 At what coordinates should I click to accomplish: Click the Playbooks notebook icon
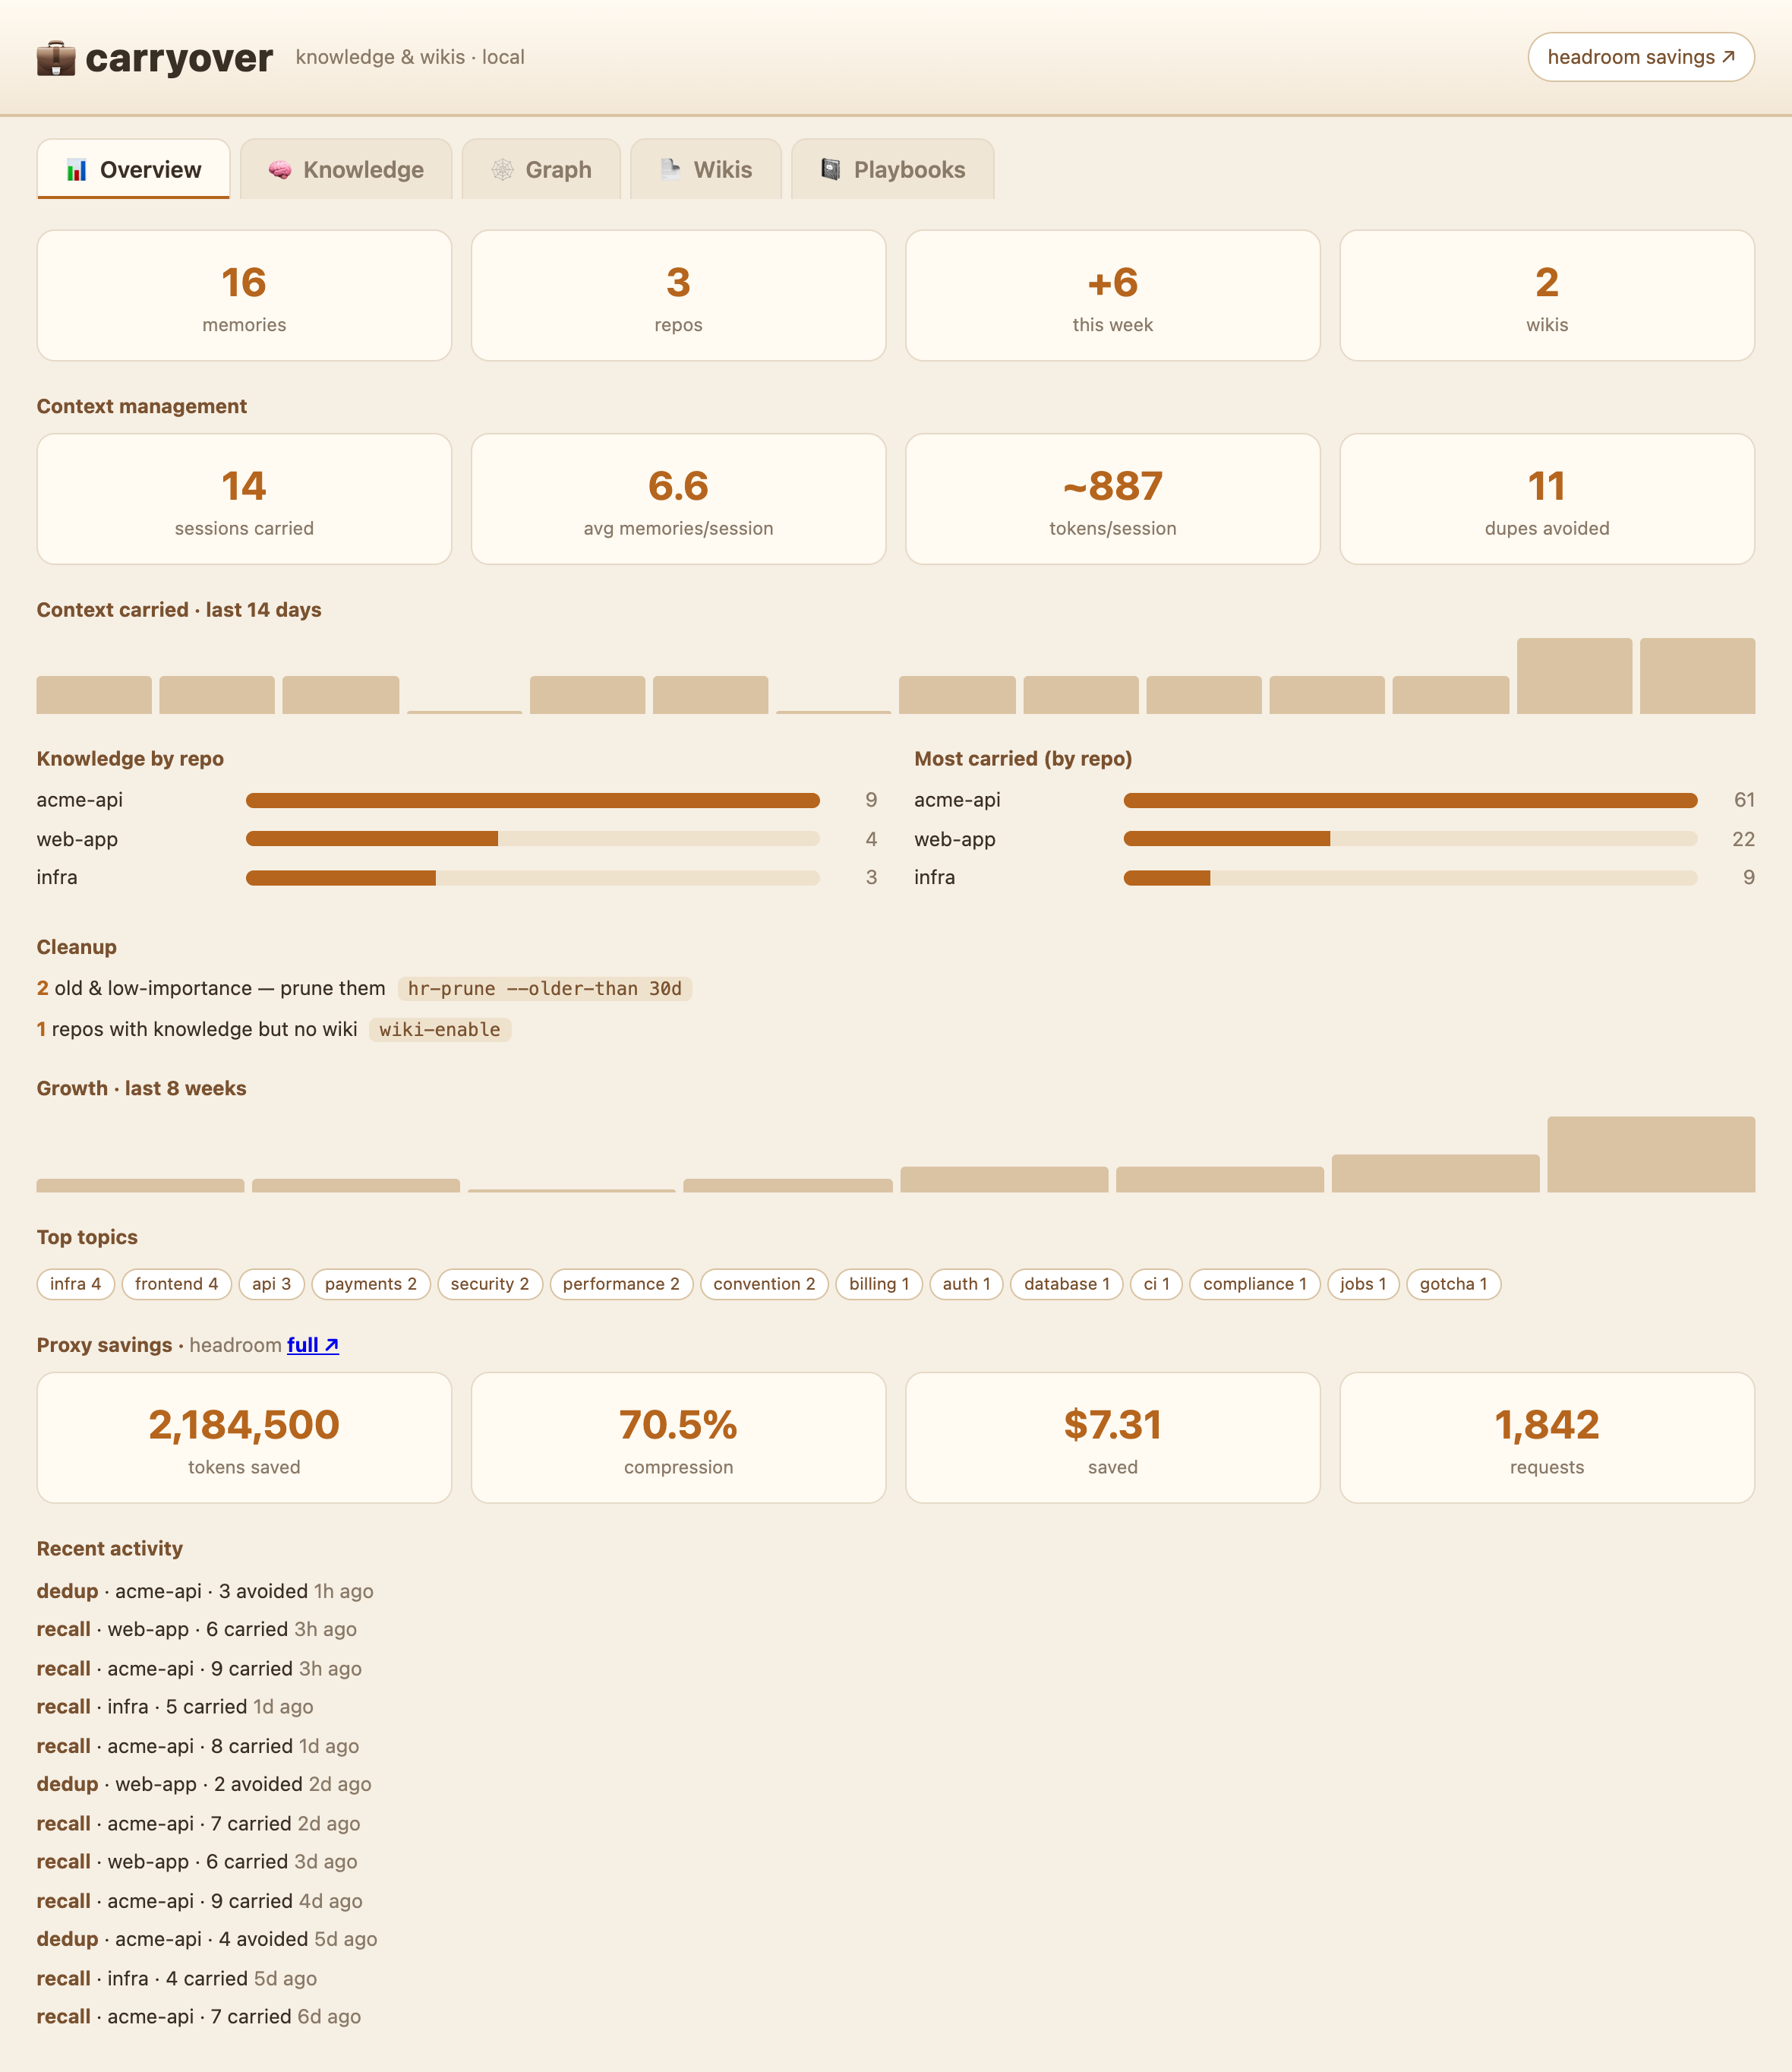pos(830,170)
